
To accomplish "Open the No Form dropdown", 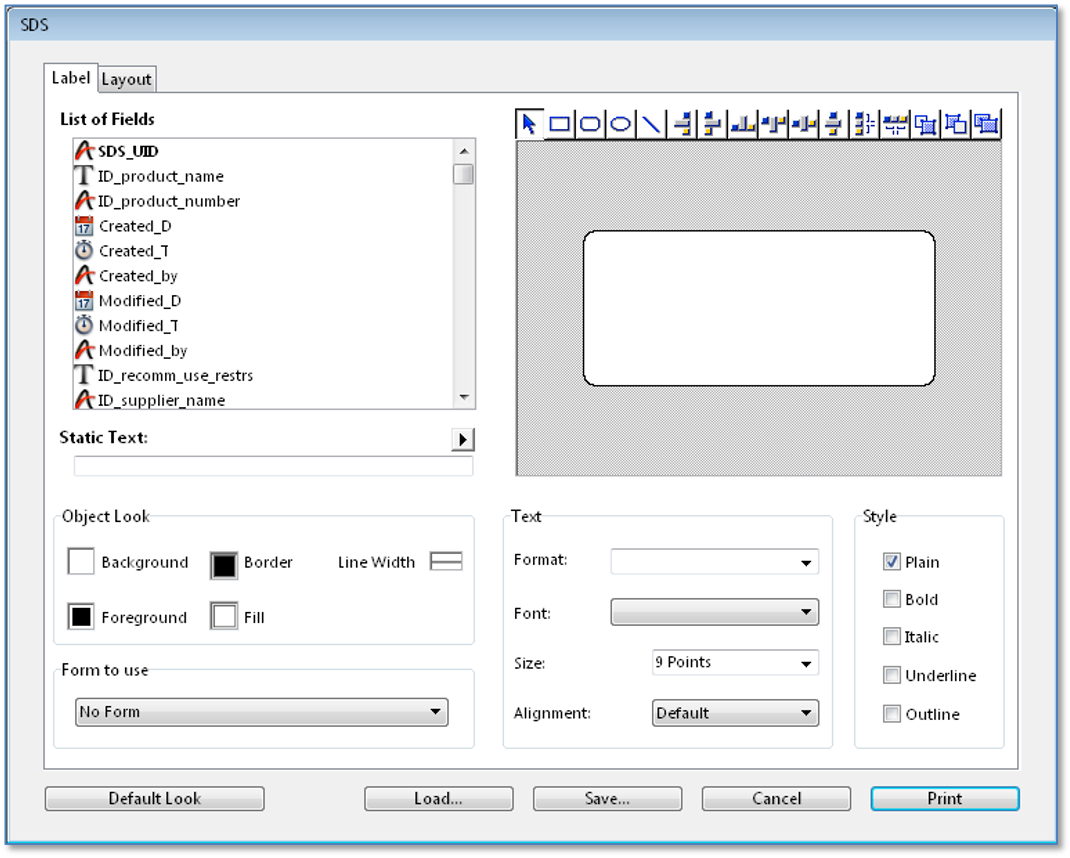I will (261, 712).
